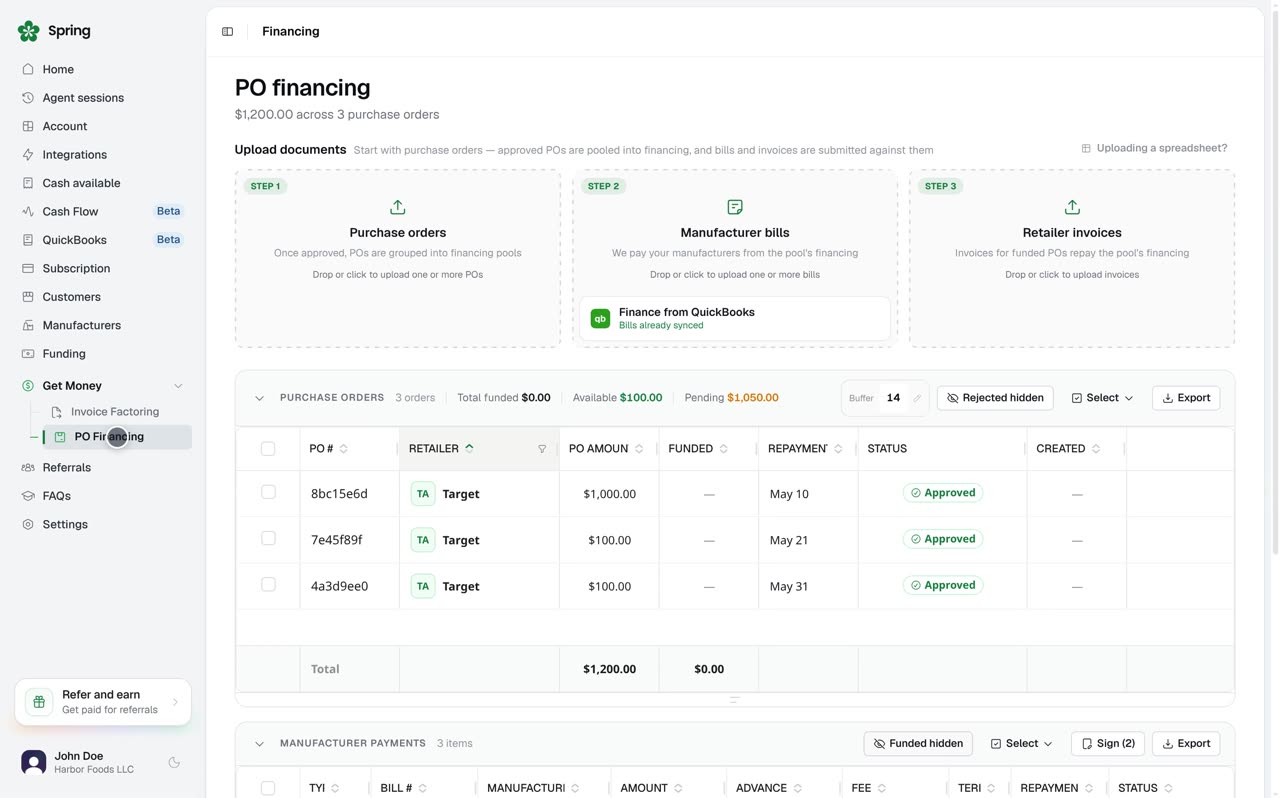Select all purchase orders header checkbox
1280x798 pixels.
[x=268, y=449]
